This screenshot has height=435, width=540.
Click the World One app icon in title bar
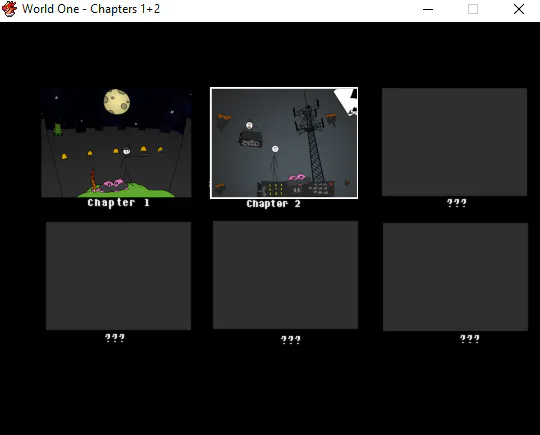[x=9, y=9]
